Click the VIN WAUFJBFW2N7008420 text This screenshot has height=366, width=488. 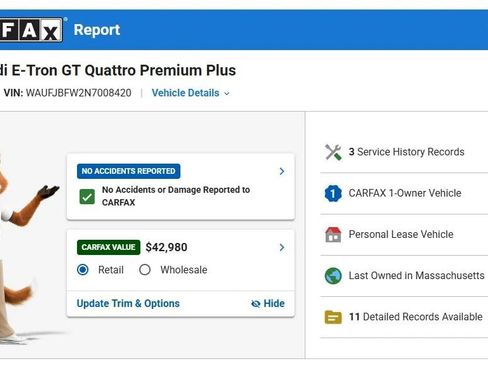[x=68, y=93]
